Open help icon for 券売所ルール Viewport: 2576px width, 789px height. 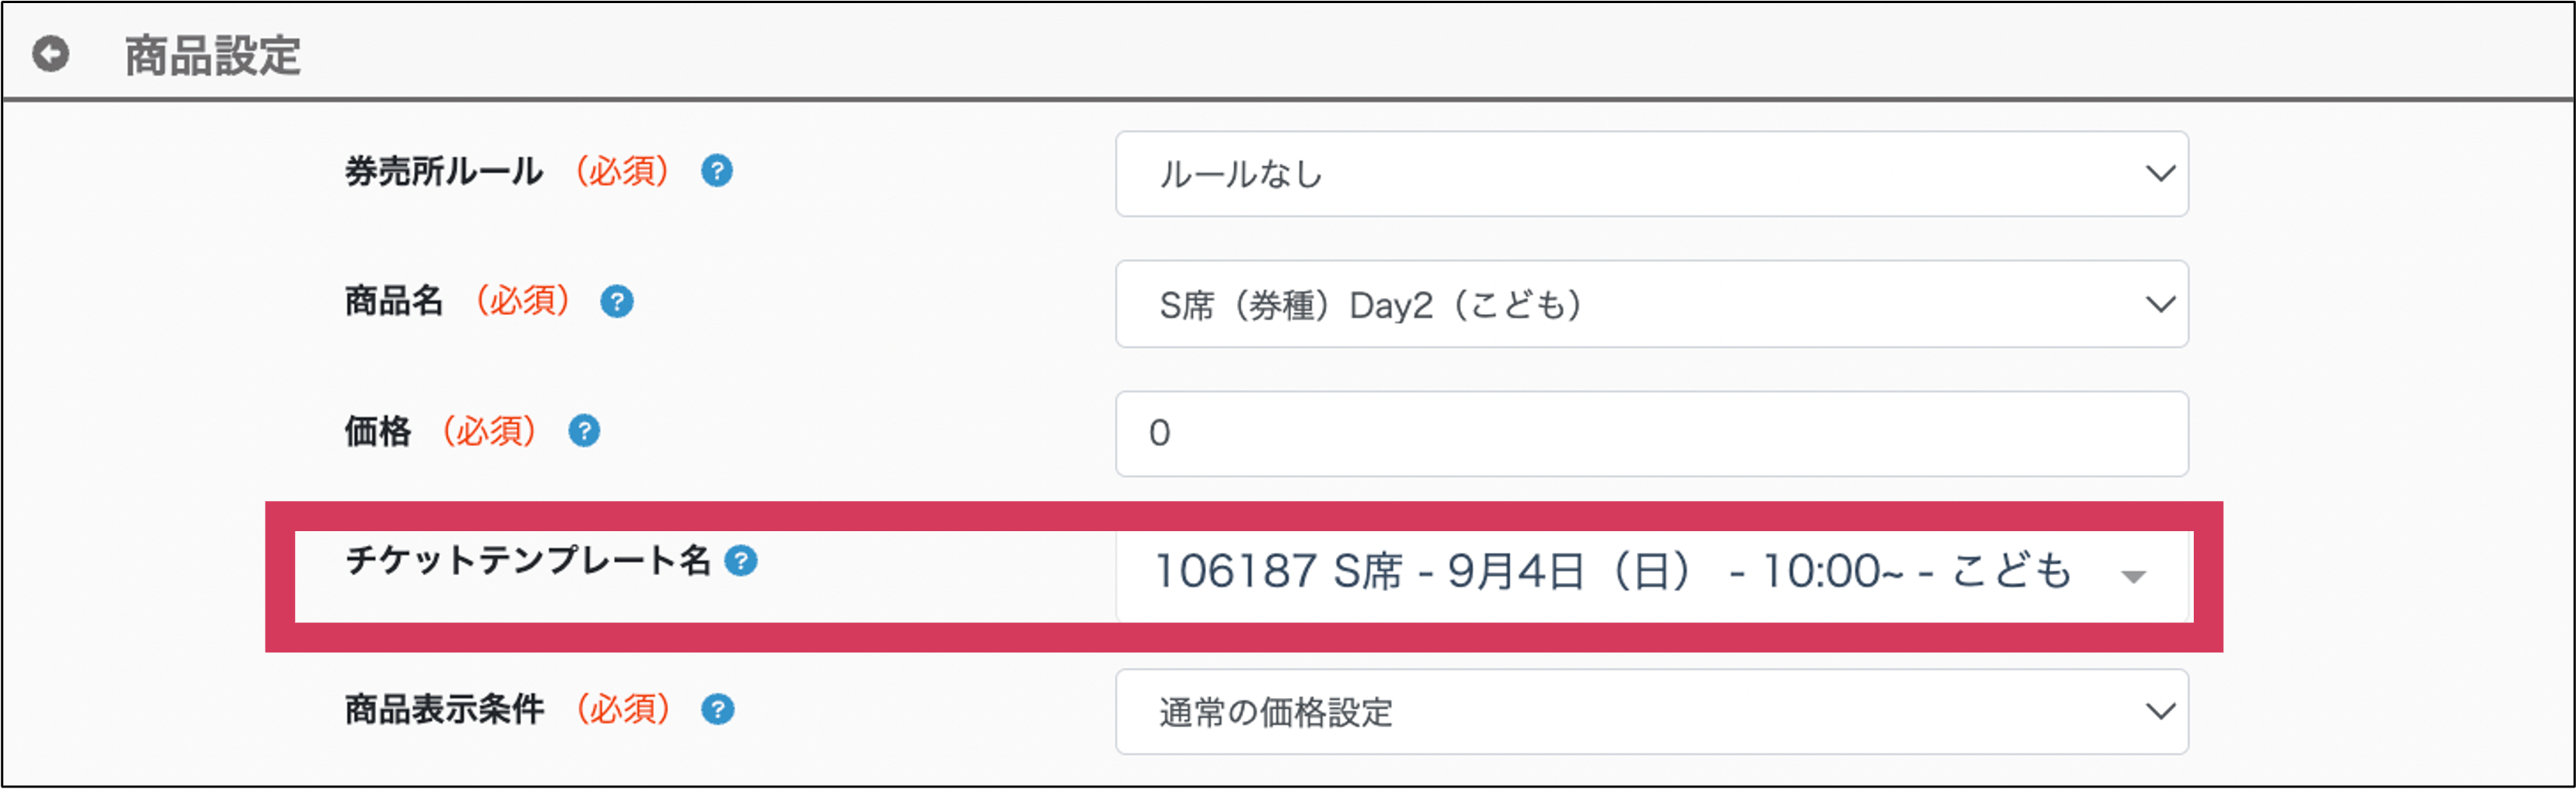tap(716, 171)
